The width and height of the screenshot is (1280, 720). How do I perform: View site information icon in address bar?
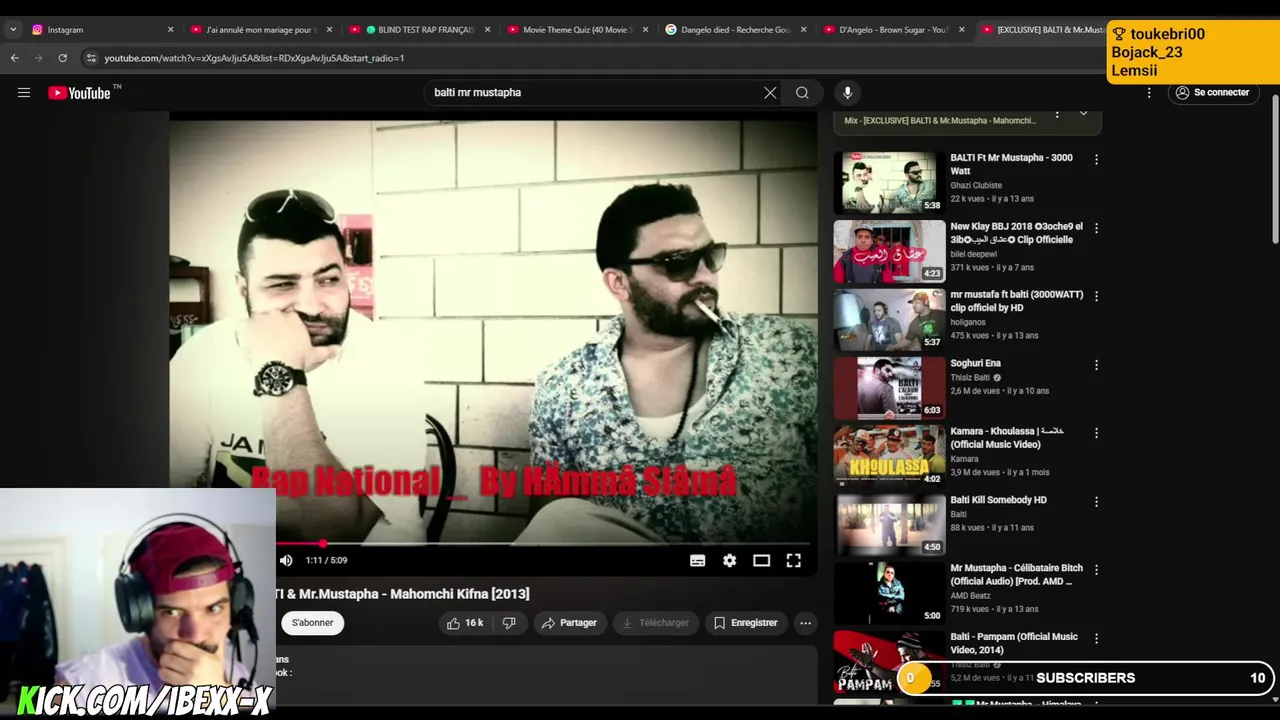[x=91, y=58]
